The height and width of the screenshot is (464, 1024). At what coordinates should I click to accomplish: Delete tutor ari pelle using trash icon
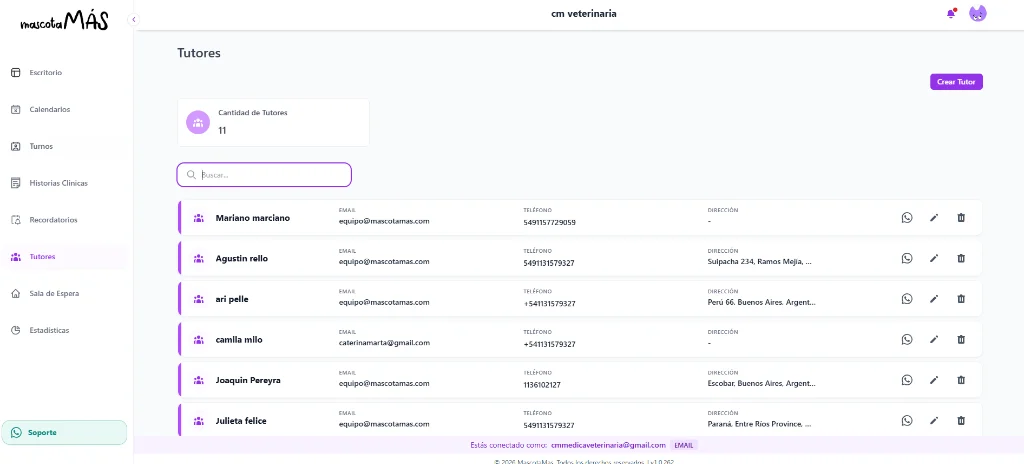tap(961, 299)
